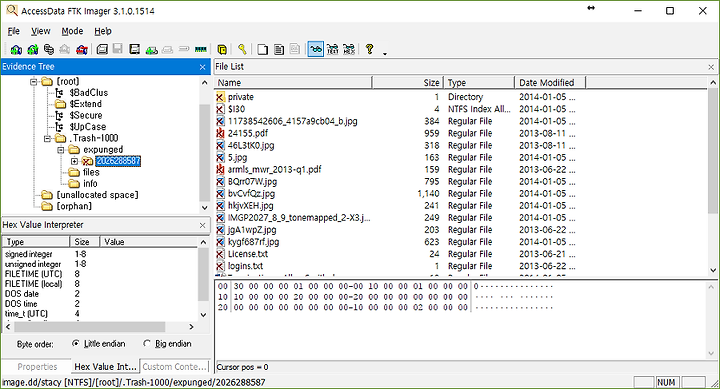Select the Little endian radio button
The width and height of the screenshot is (720, 389).
[76, 343]
